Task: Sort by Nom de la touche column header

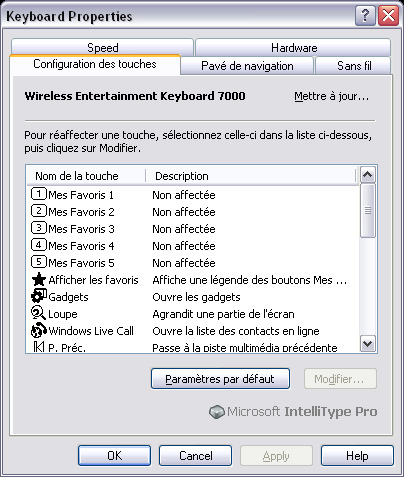Action: click(x=86, y=176)
